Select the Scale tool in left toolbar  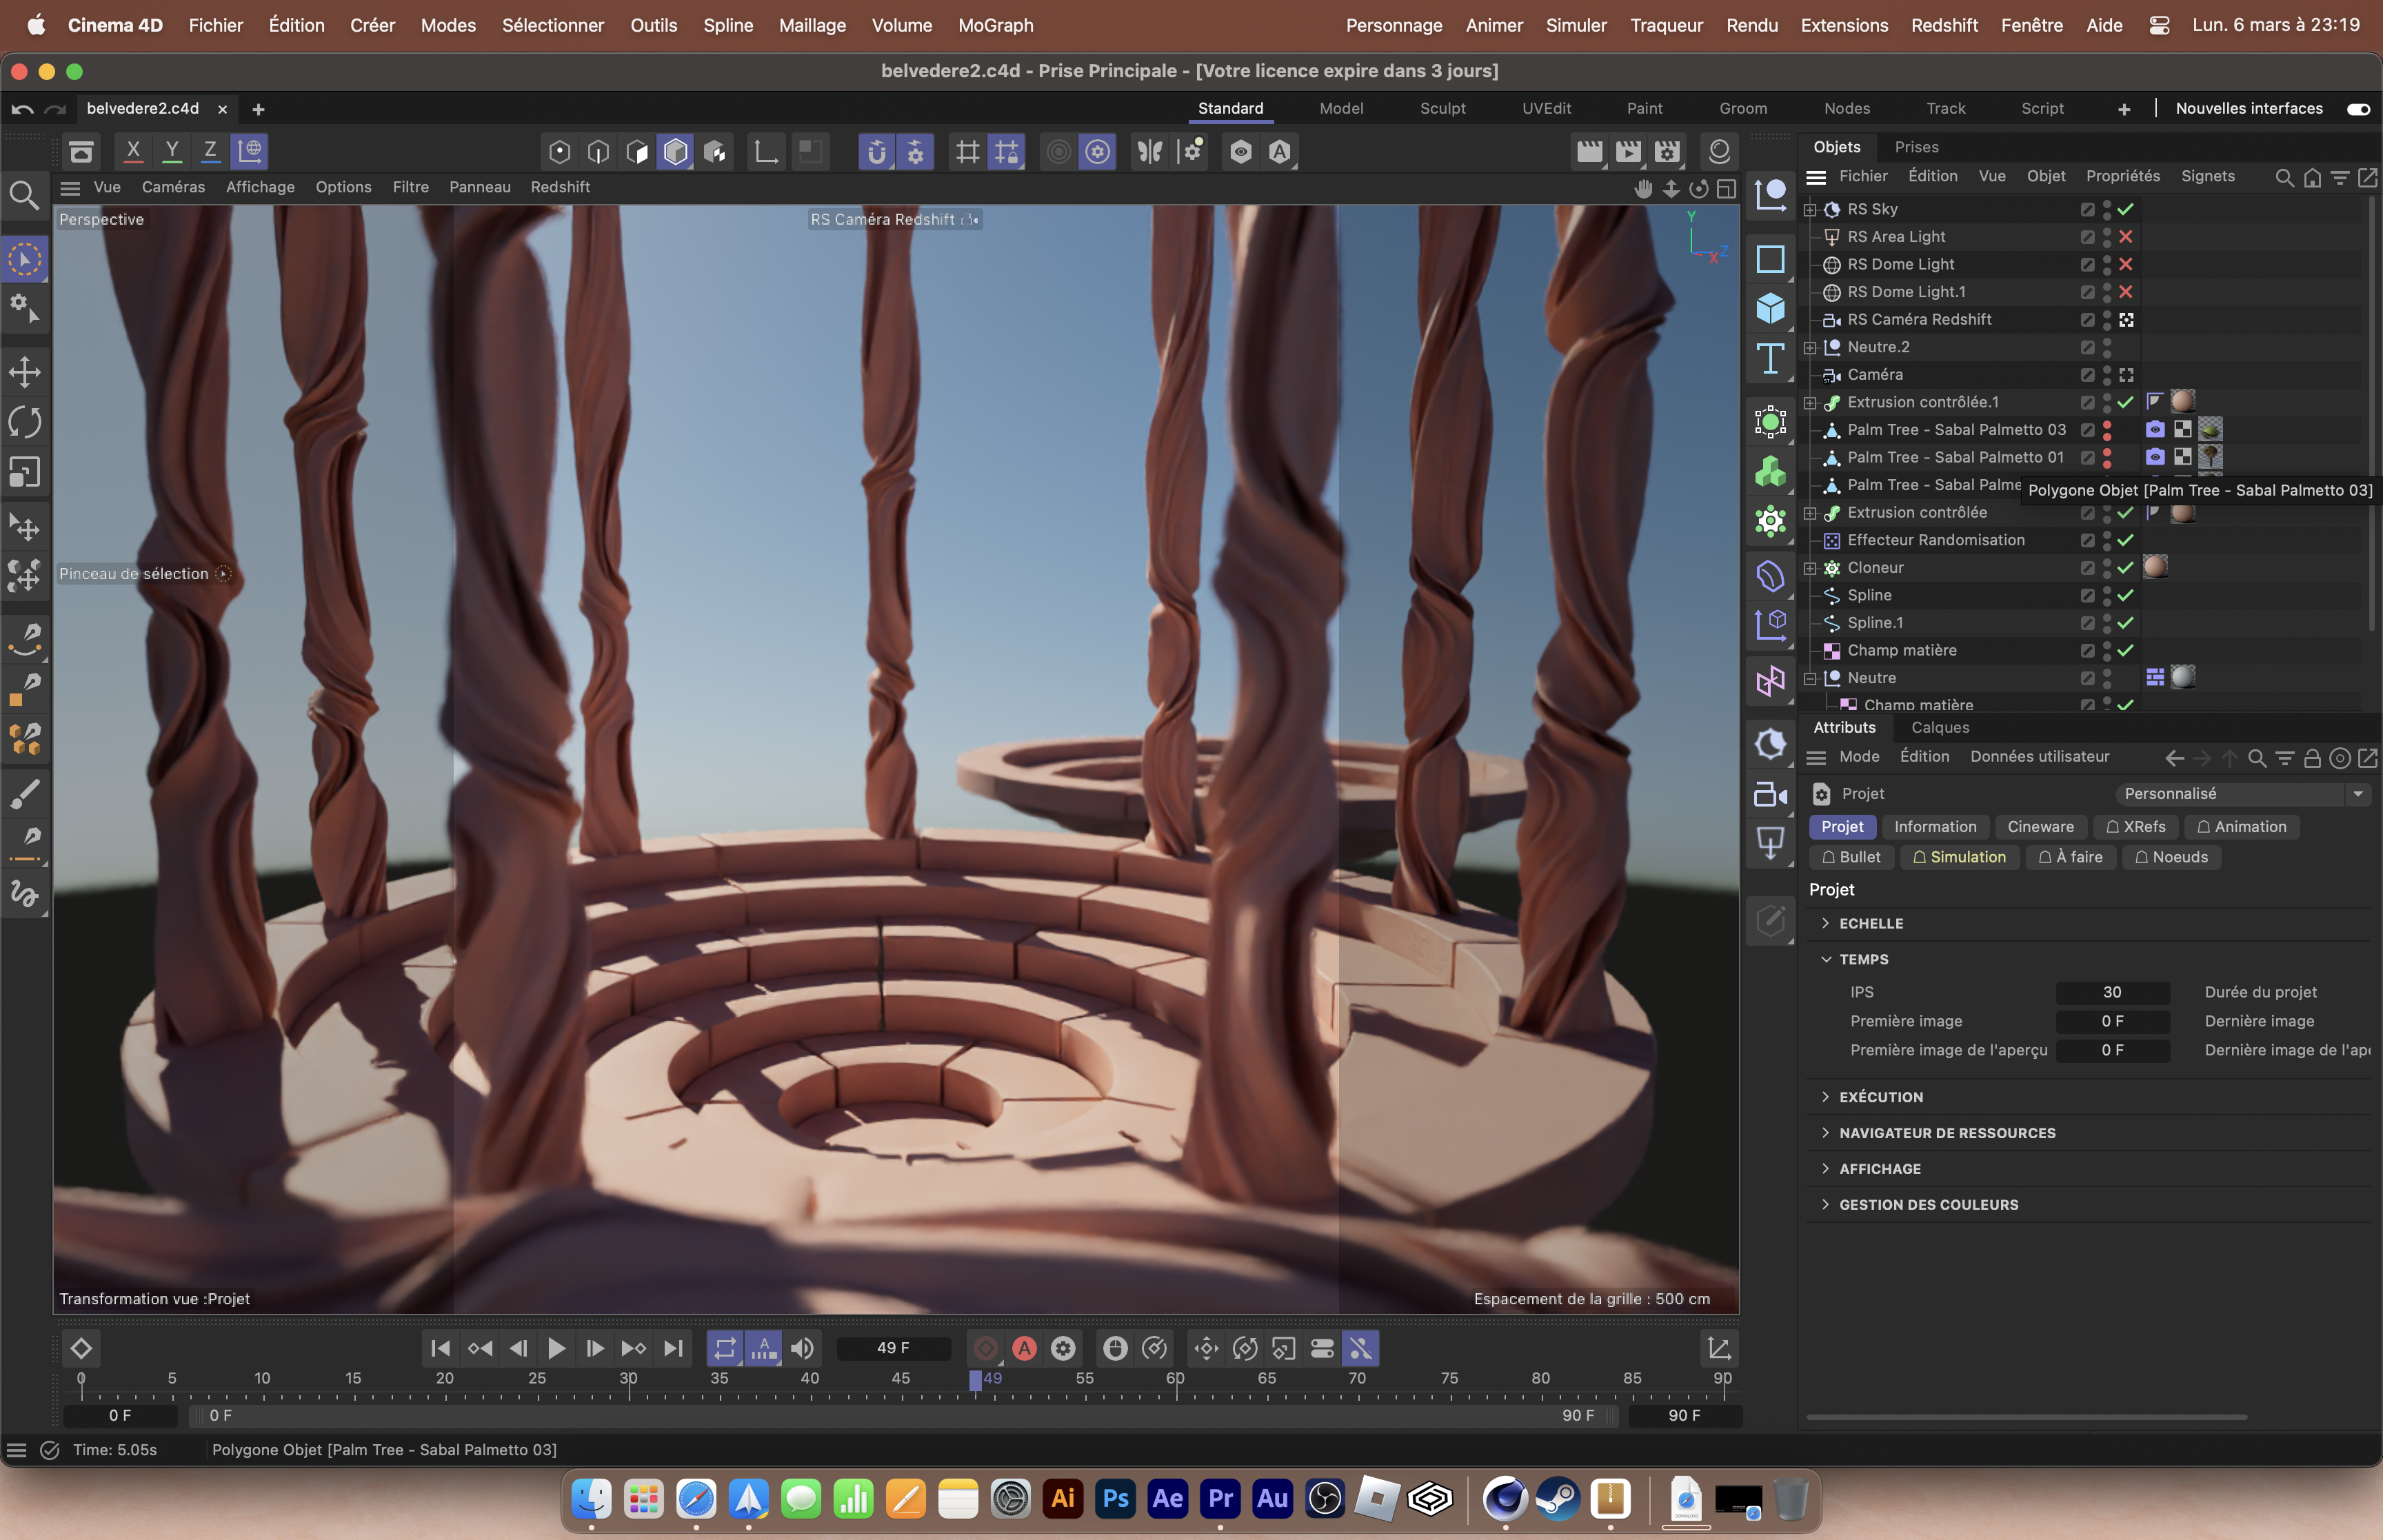pyautogui.click(x=25, y=471)
